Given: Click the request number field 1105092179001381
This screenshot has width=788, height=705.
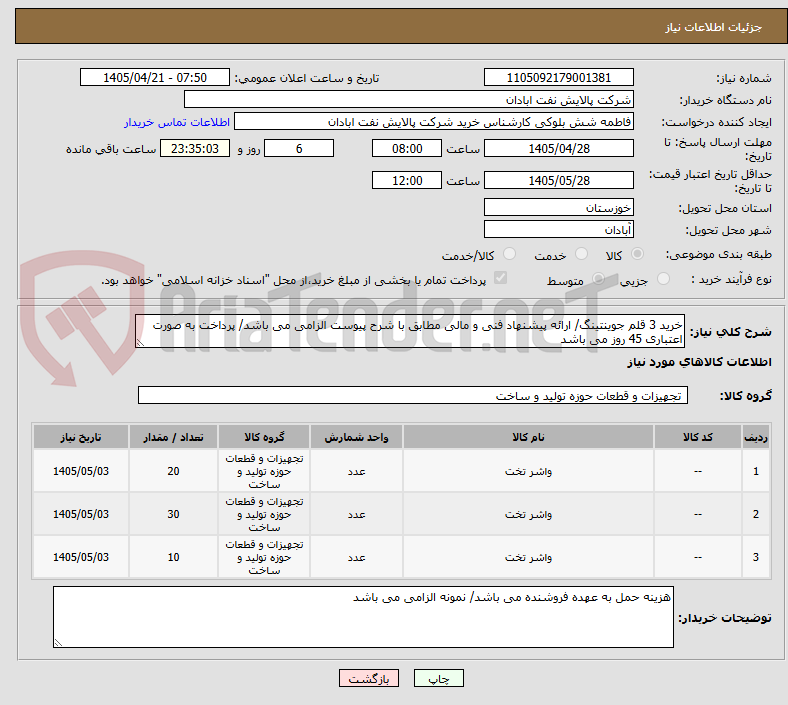Looking at the screenshot, I should (558, 77).
